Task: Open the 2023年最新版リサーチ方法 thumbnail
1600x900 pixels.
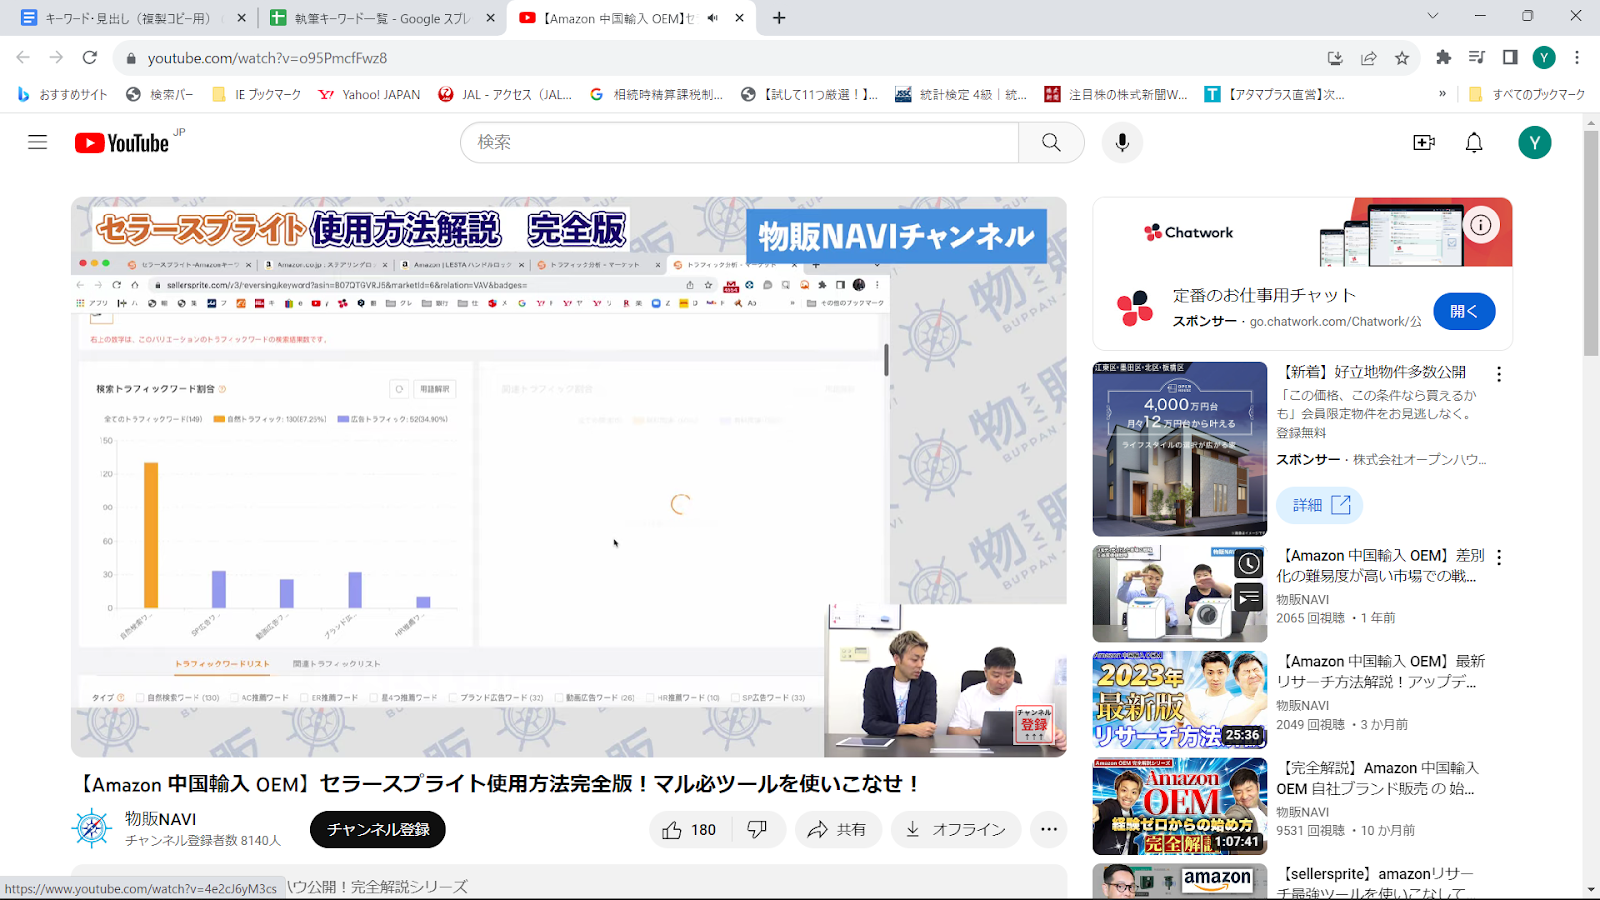Action: (1180, 700)
